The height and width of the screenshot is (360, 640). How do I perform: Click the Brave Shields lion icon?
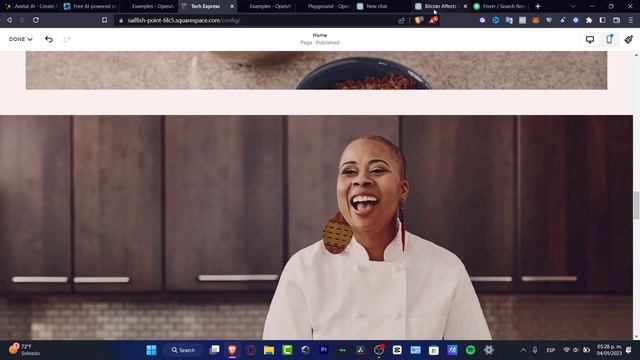point(418,20)
